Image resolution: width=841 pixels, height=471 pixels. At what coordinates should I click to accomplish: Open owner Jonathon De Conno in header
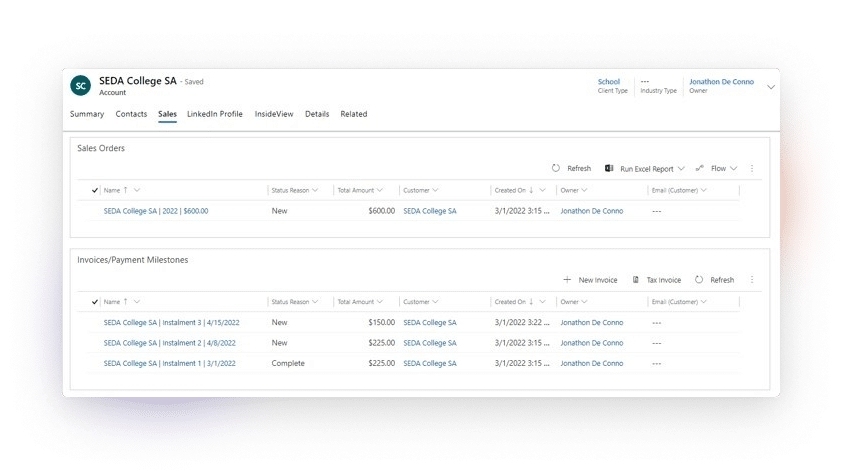click(721, 82)
